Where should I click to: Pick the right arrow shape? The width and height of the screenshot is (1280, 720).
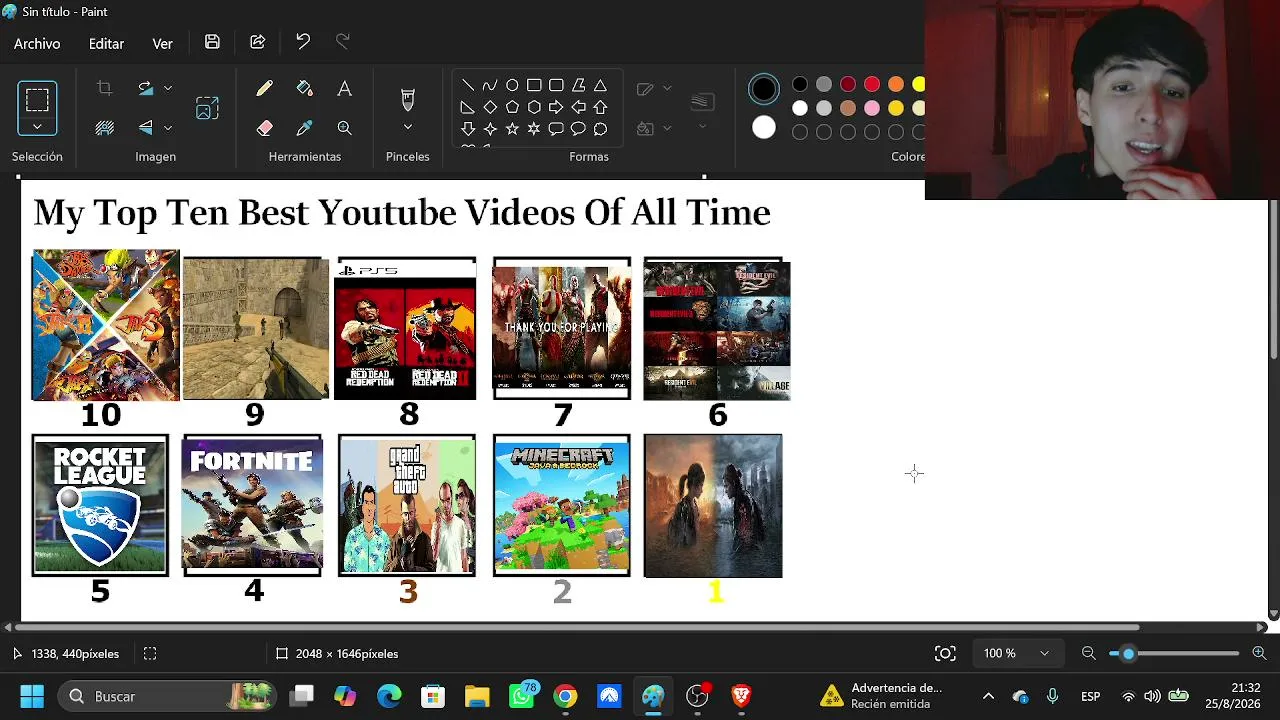click(556, 107)
